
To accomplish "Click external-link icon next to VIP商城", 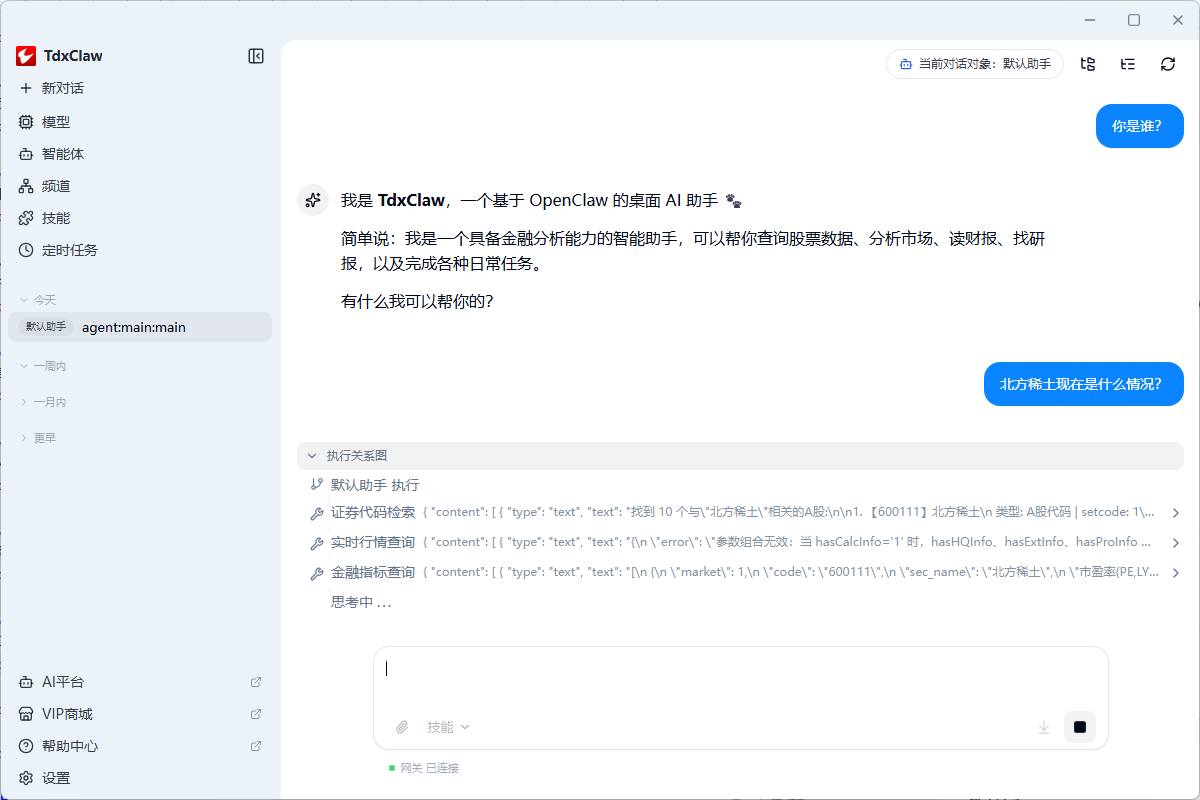I will pyautogui.click(x=256, y=714).
